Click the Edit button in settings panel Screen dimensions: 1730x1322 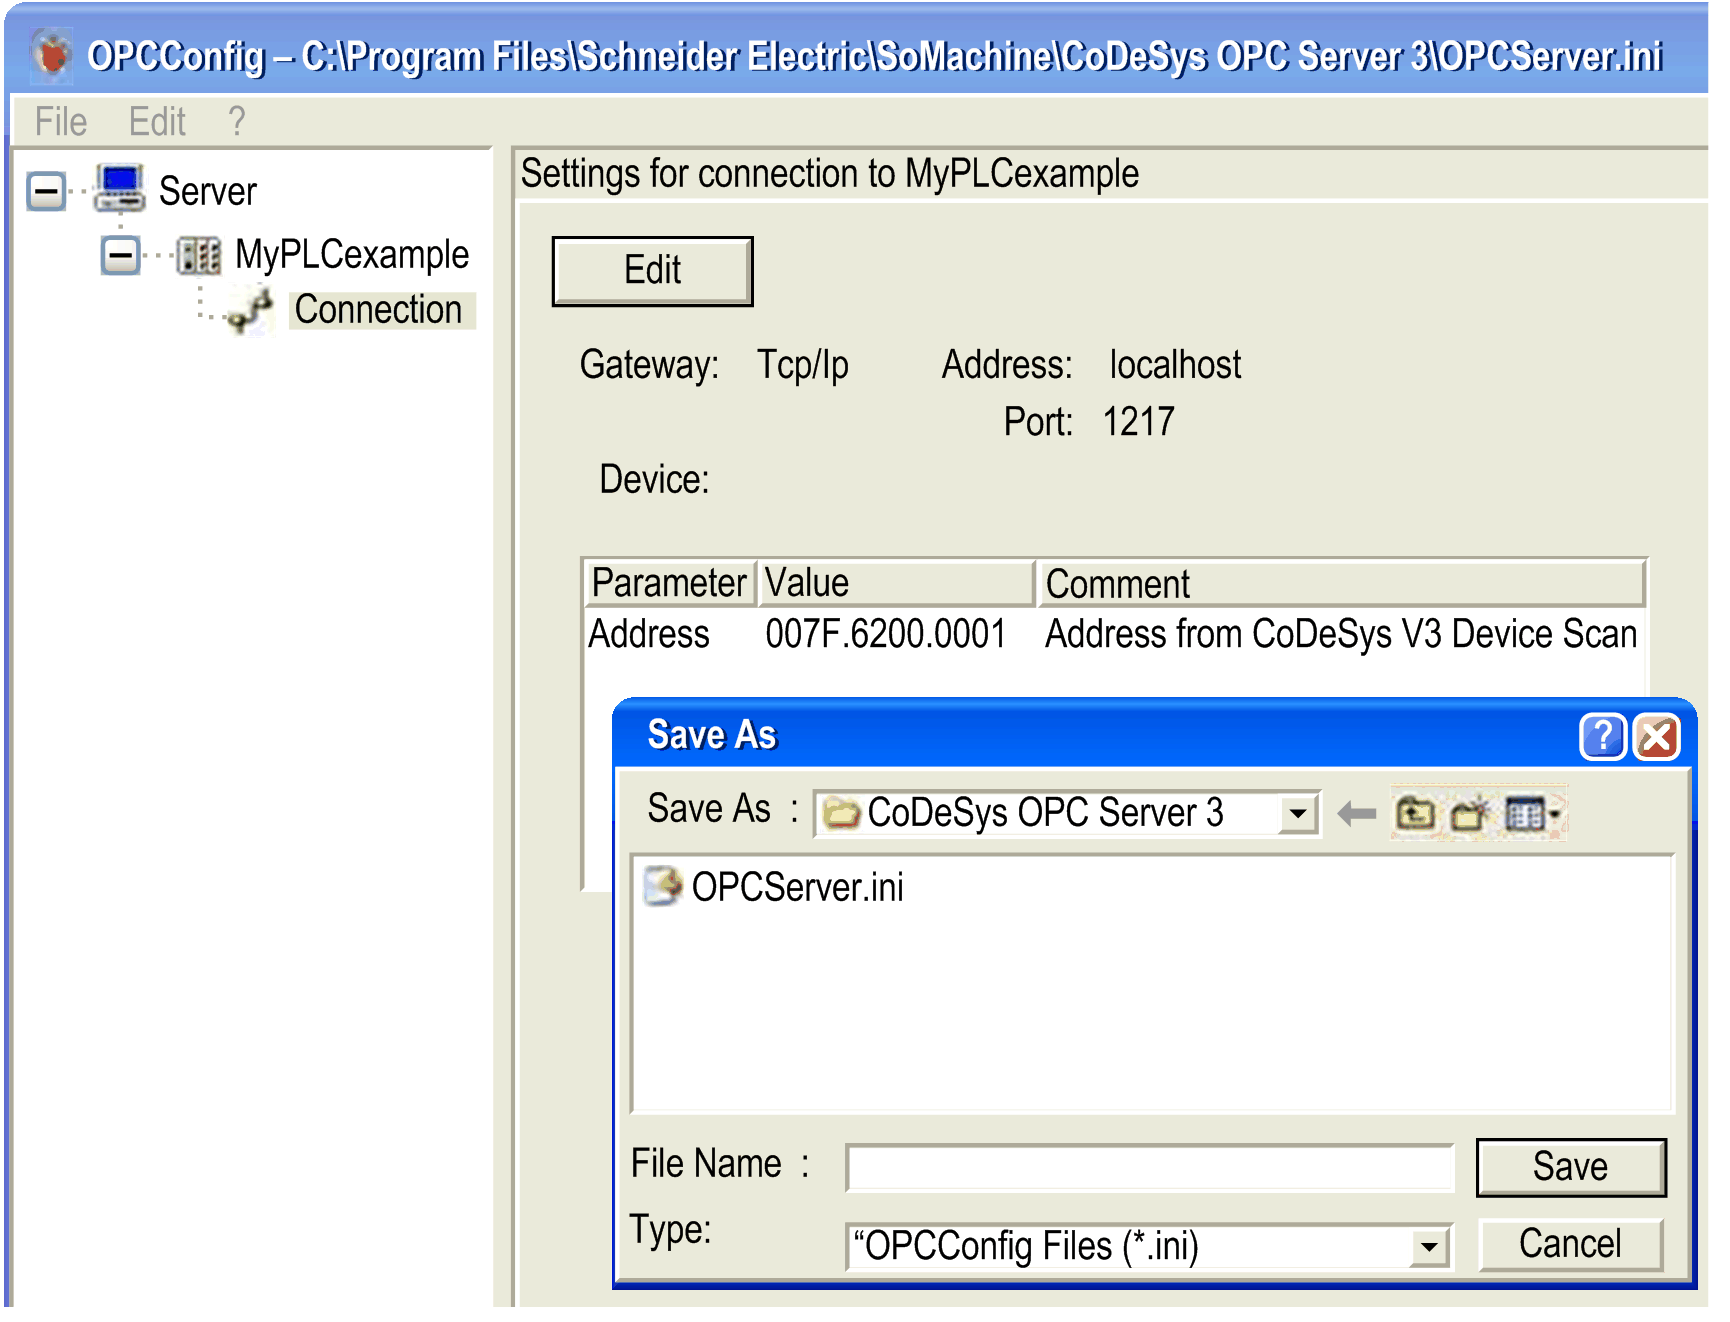[651, 270]
